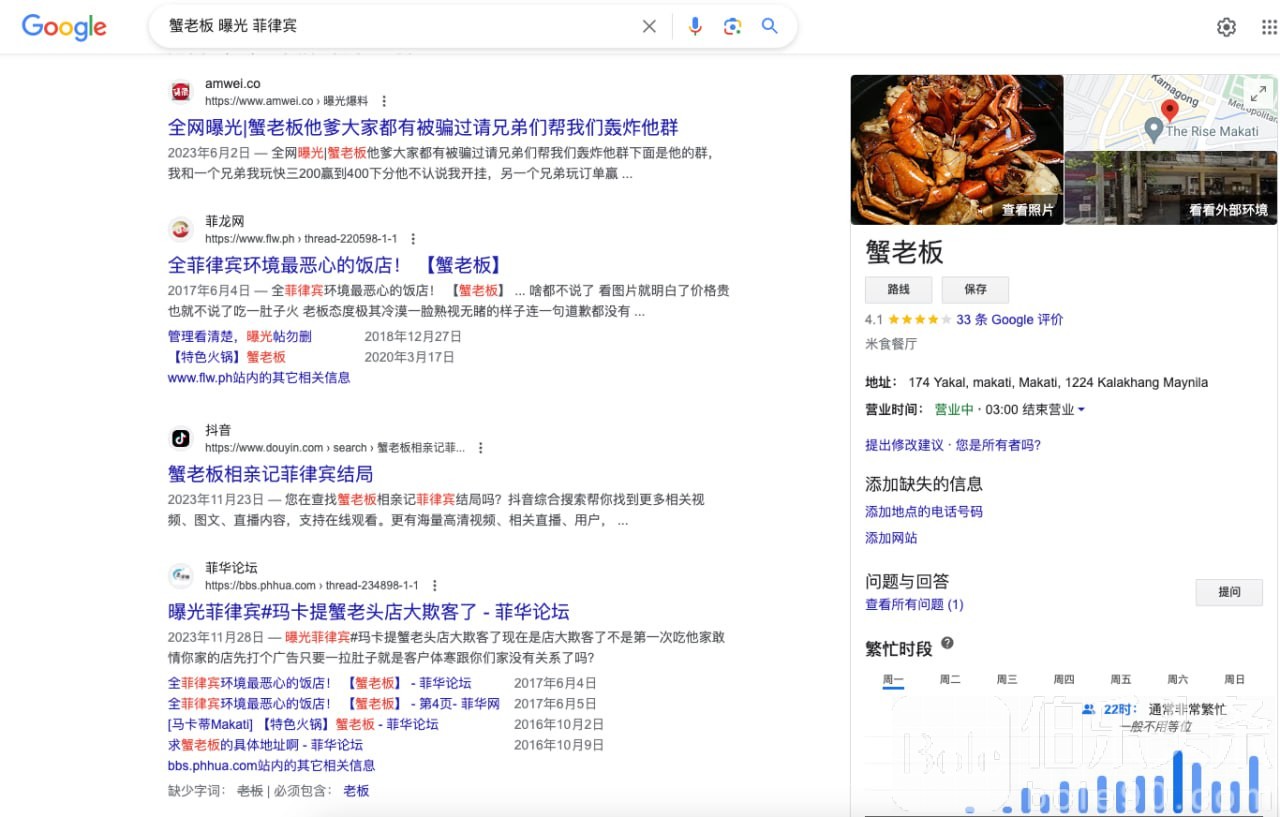Click the 菲华论坛 site favicon
This screenshot has height=817, width=1280.
tap(181, 575)
